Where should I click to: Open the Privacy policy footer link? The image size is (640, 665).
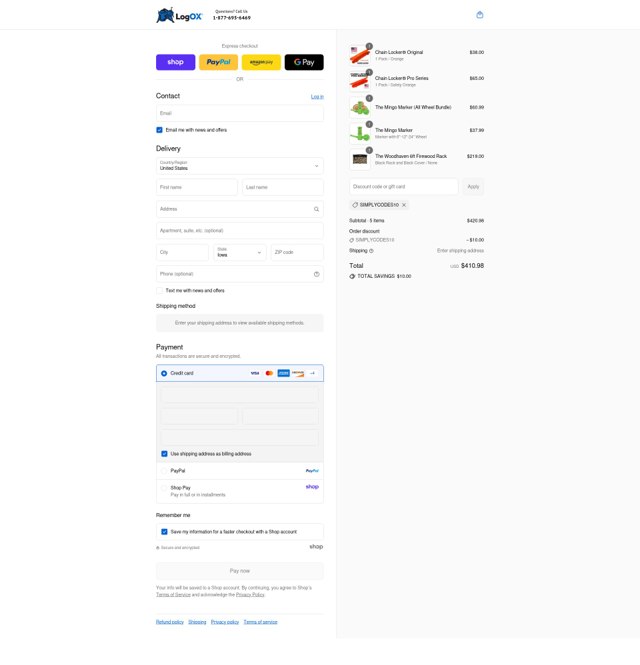[225, 622]
